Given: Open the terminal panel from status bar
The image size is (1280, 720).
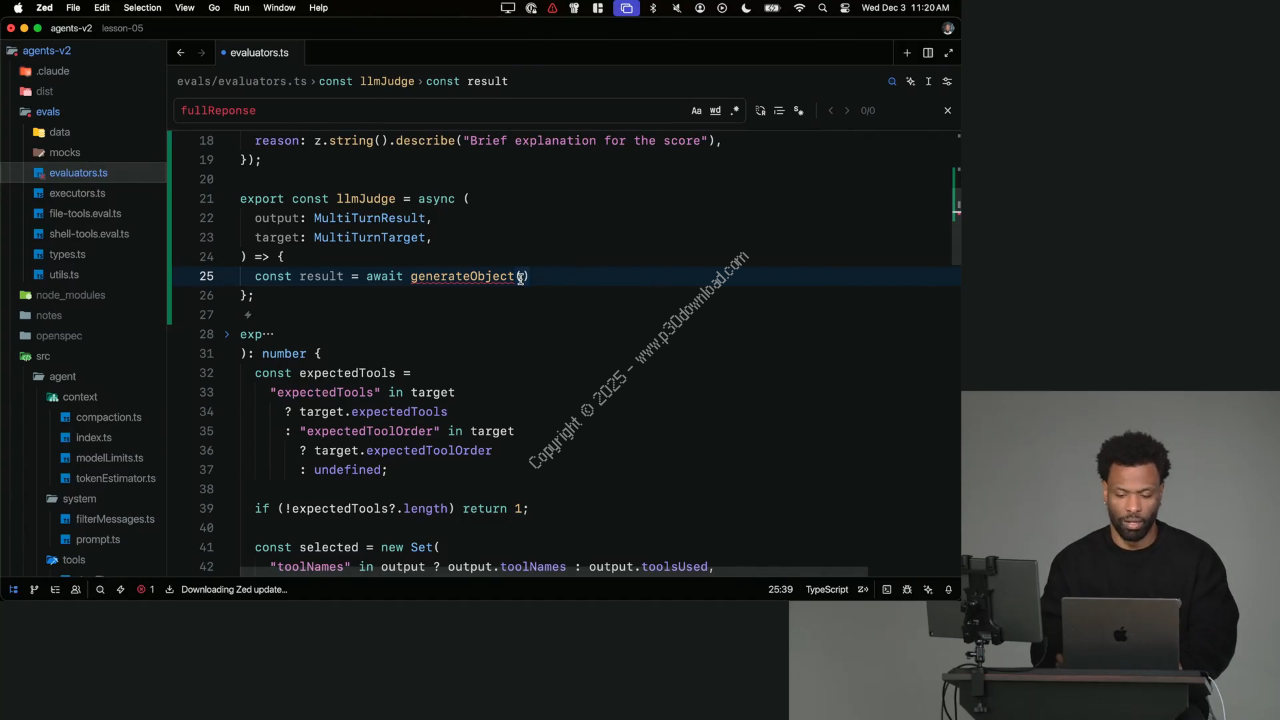Looking at the screenshot, I should point(886,590).
